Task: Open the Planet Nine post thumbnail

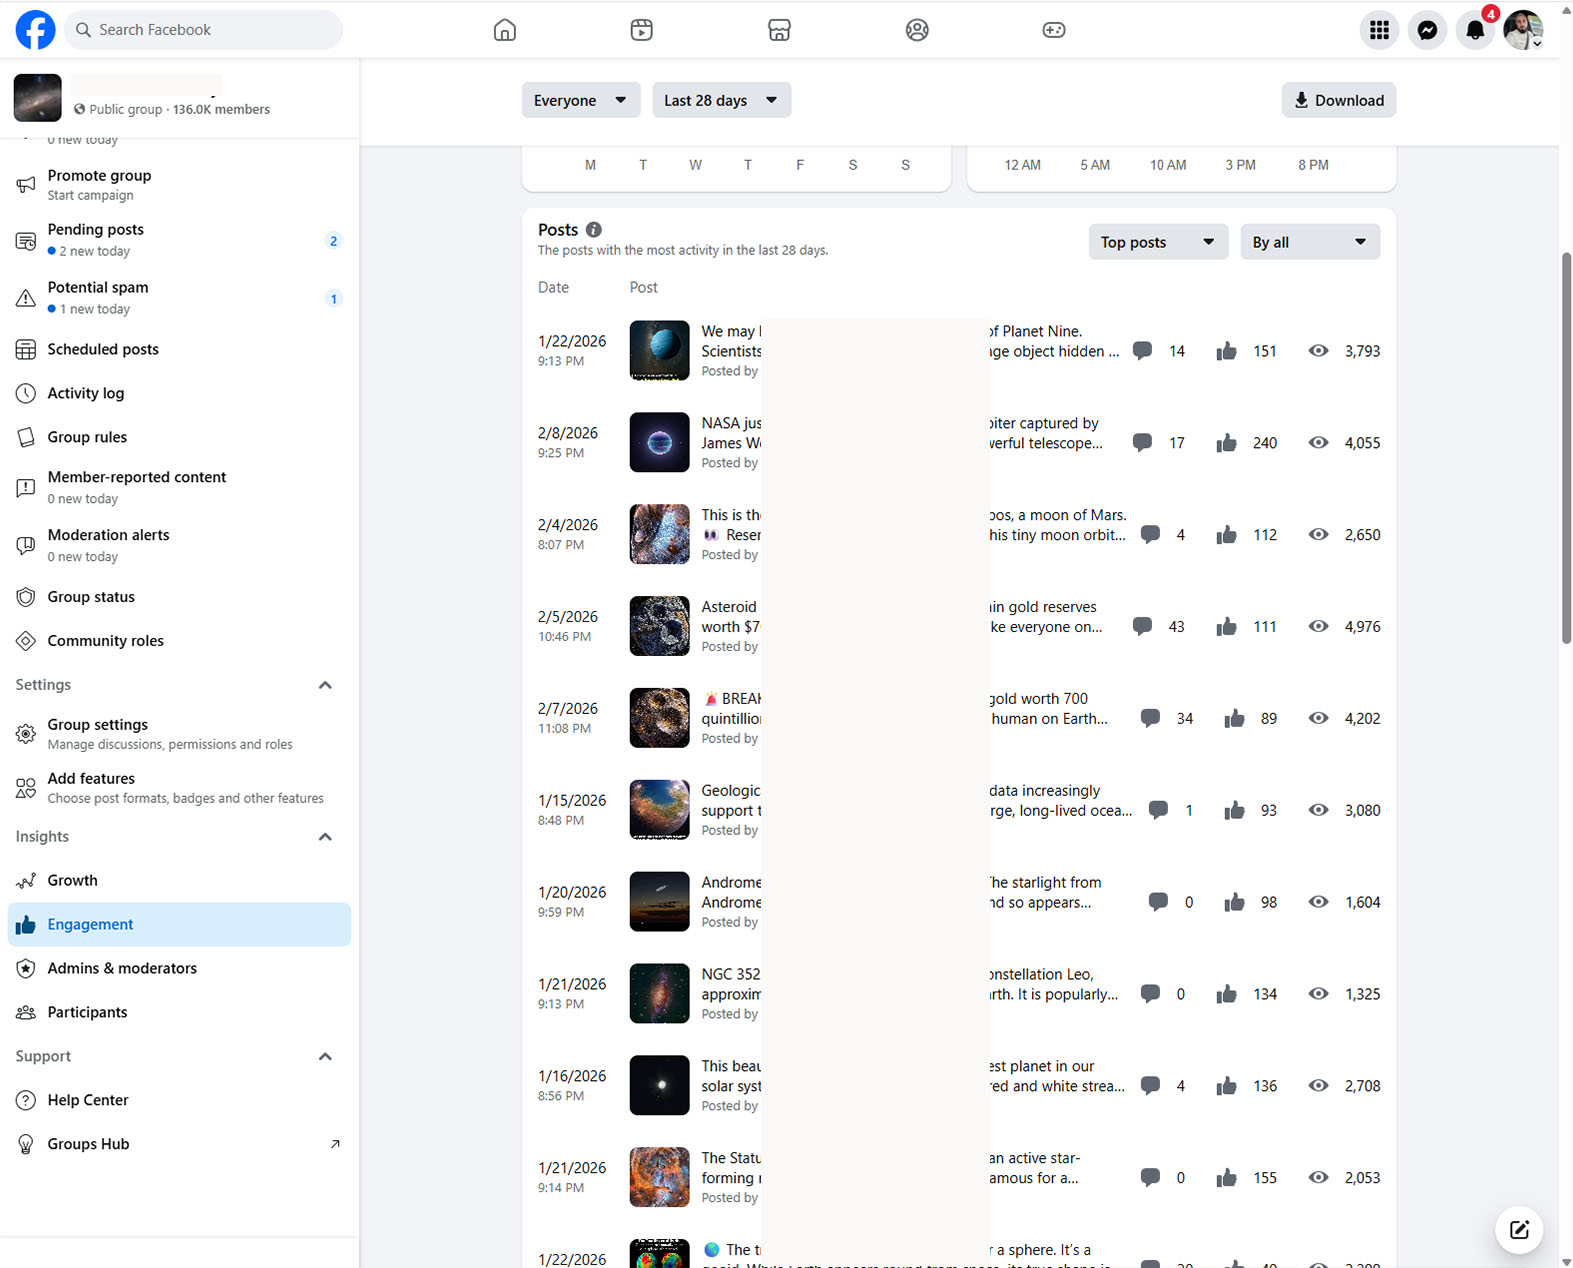Action: click(659, 351)
